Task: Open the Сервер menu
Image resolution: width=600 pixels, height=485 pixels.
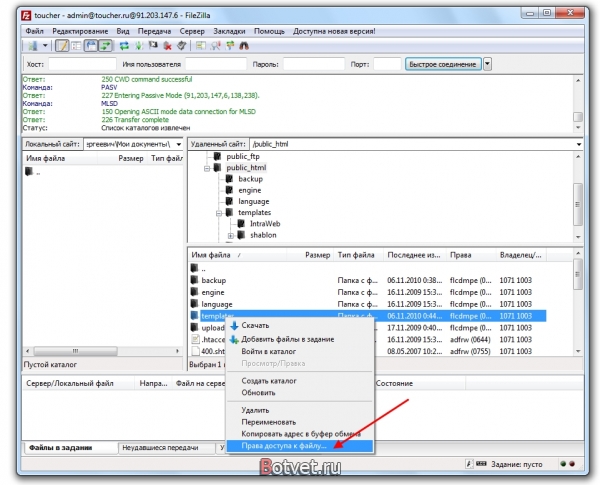Action: [x=192, y=31]
